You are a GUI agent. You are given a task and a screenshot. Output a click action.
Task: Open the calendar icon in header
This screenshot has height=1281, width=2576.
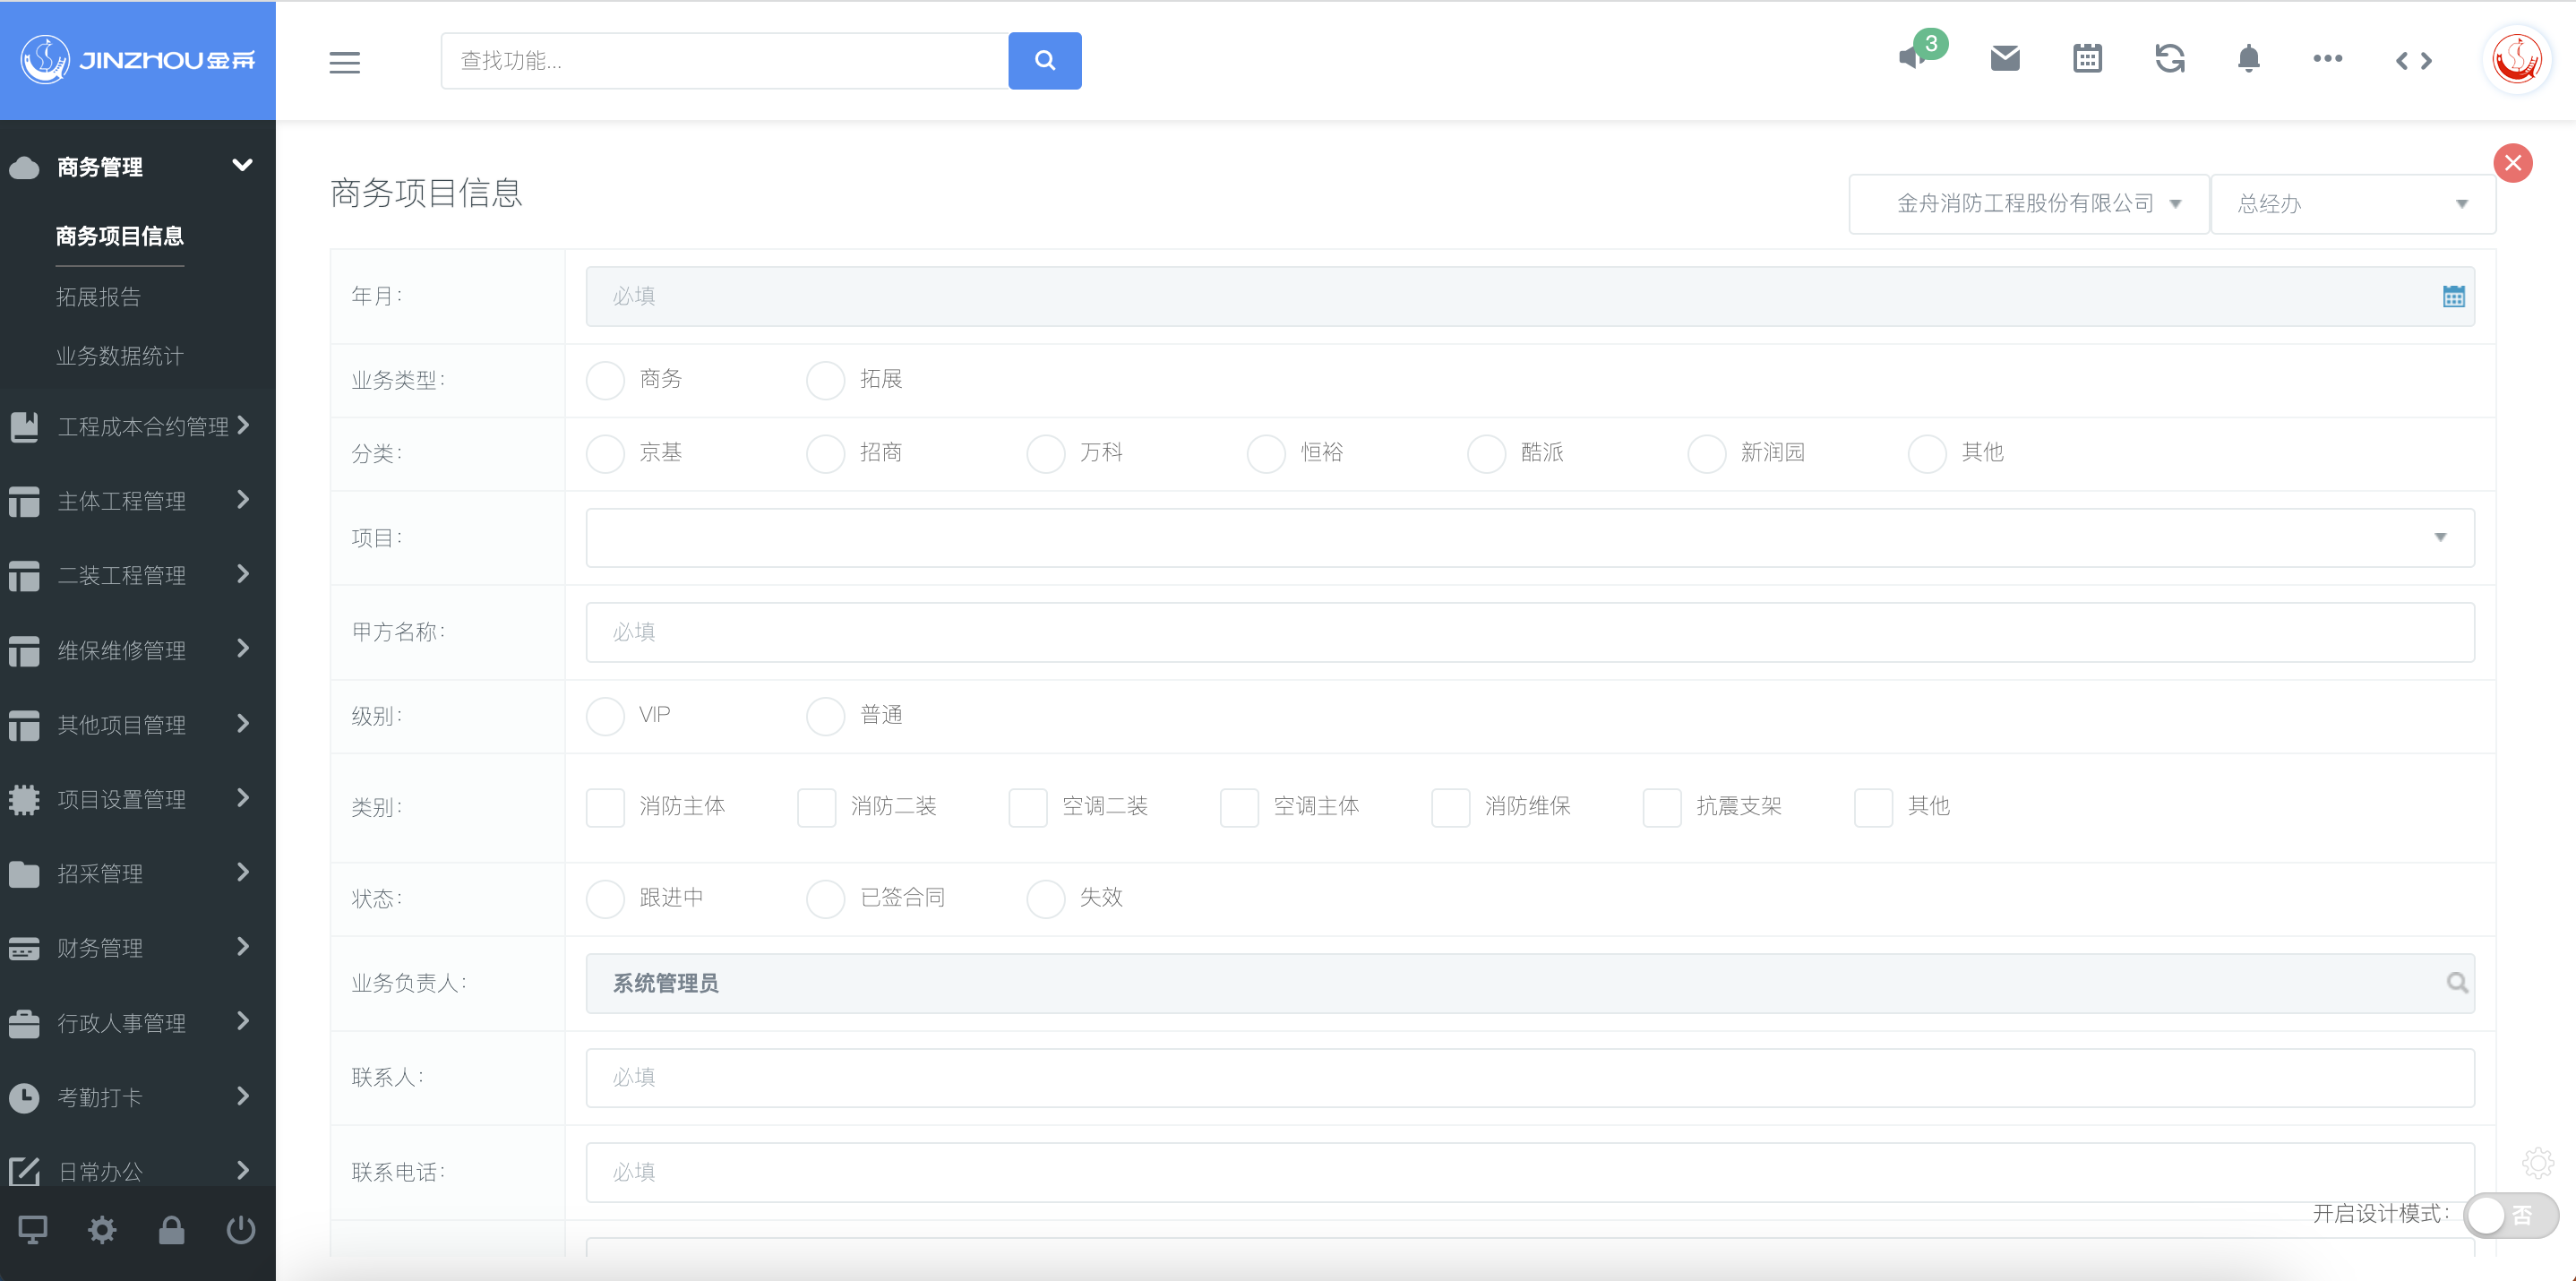(x=2087, y=59)
